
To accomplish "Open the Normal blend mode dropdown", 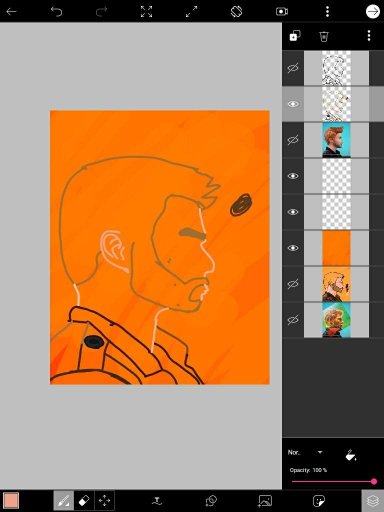I will click(306, 452).
